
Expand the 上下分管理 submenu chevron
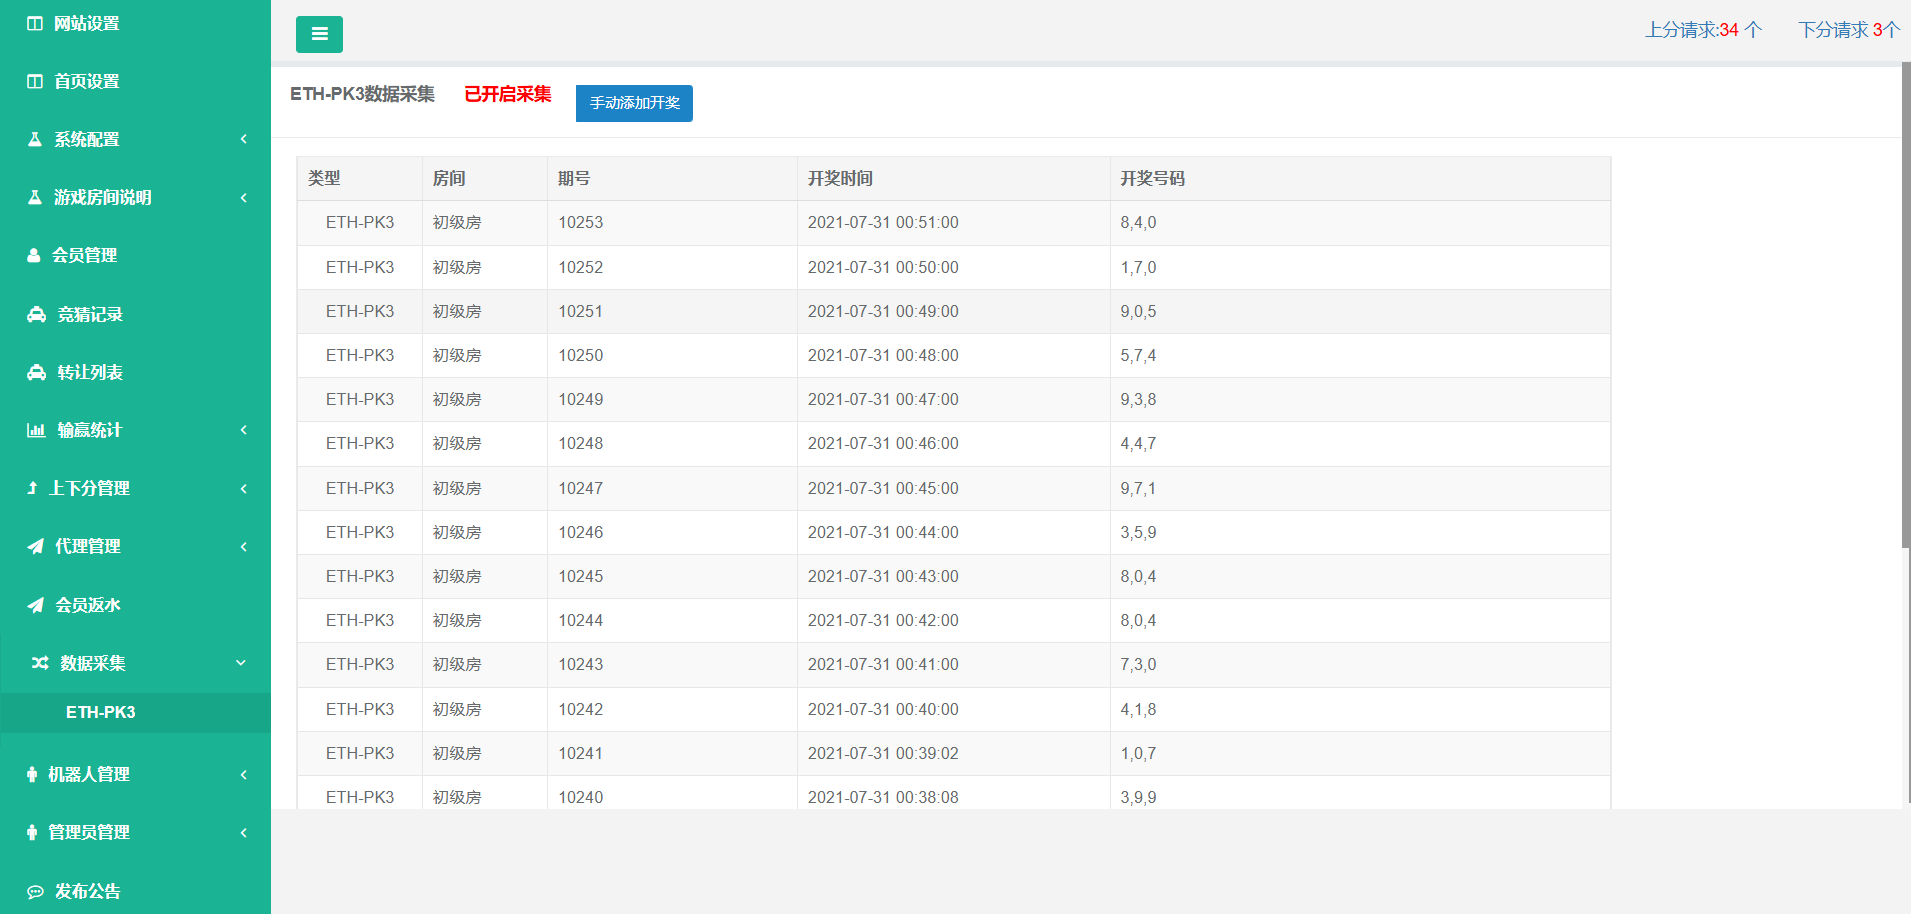pyautogui.click(x=243, y=488)
